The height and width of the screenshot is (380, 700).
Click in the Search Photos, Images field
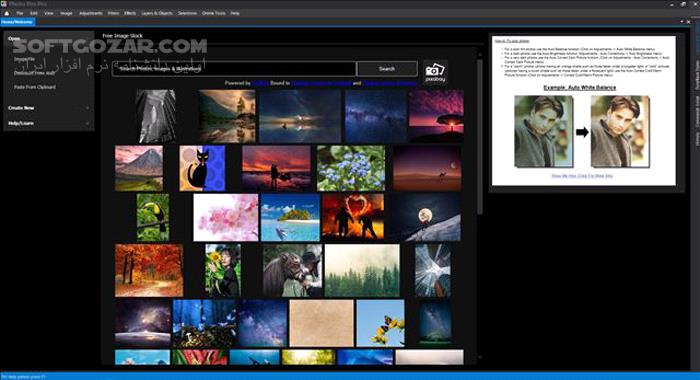tap(234, 69)
